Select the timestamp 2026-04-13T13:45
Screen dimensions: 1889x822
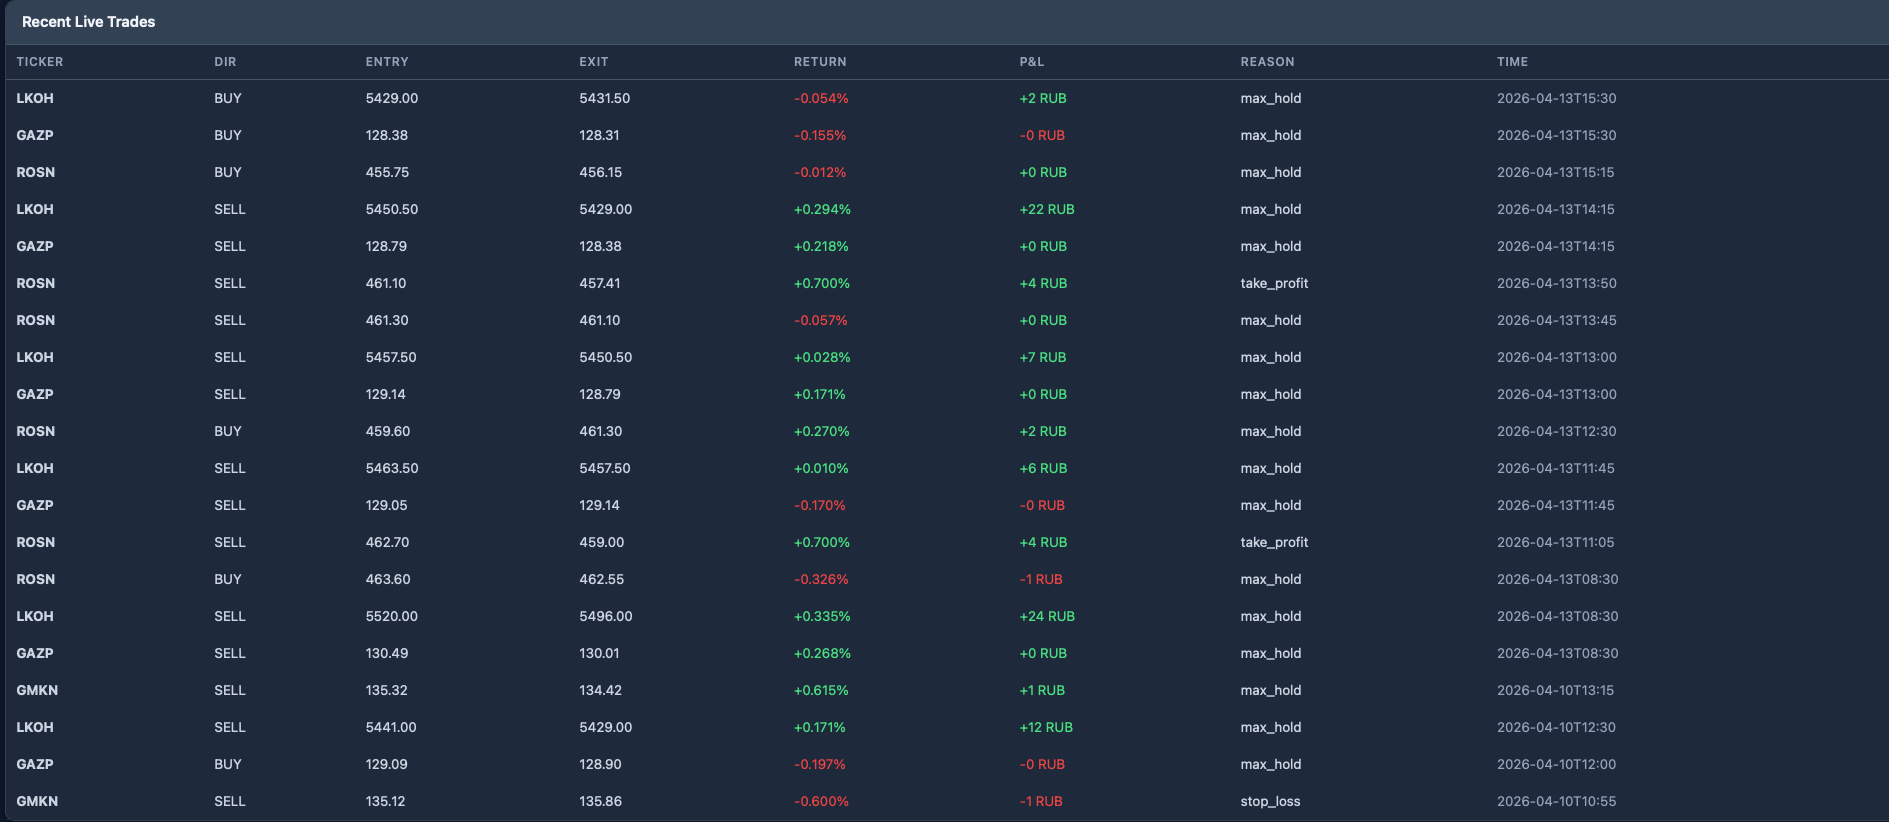click(1557, 321)
